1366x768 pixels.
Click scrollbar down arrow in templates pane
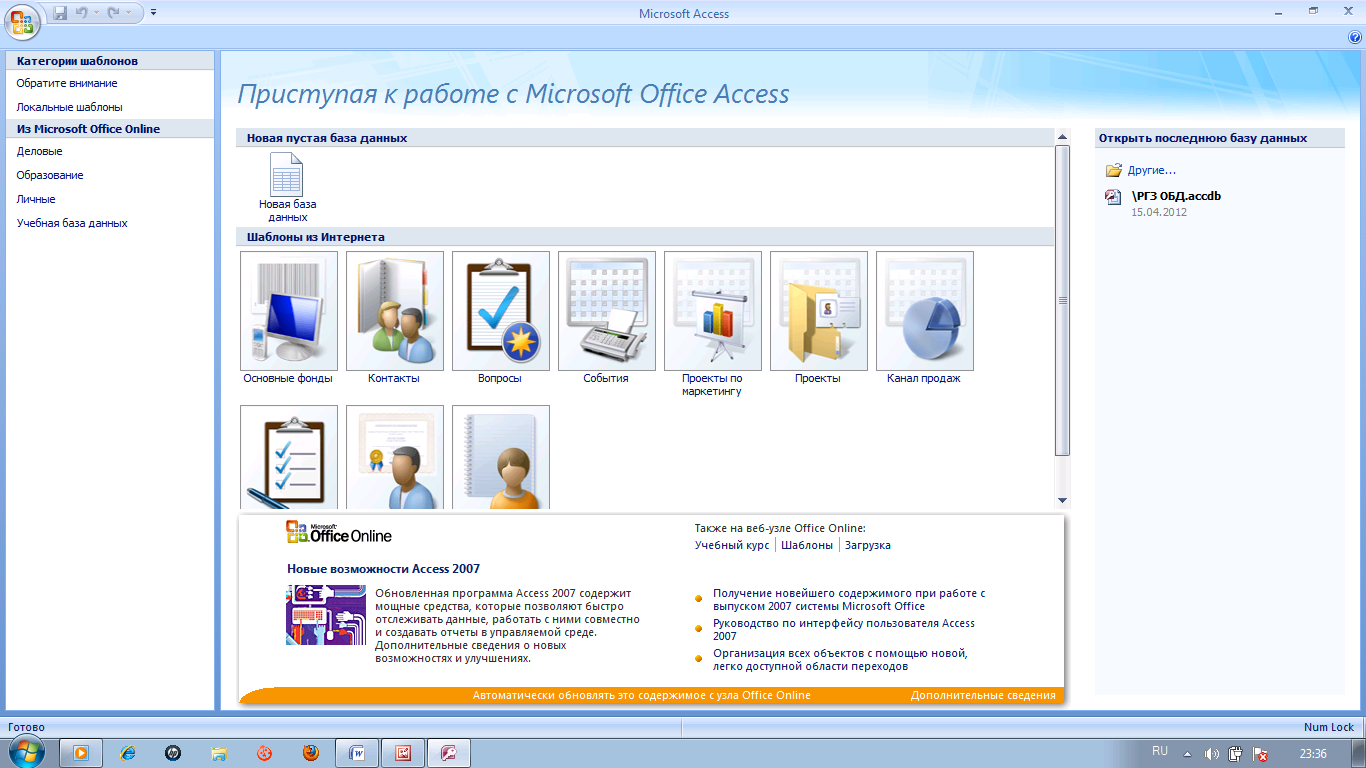(1062, 500)
